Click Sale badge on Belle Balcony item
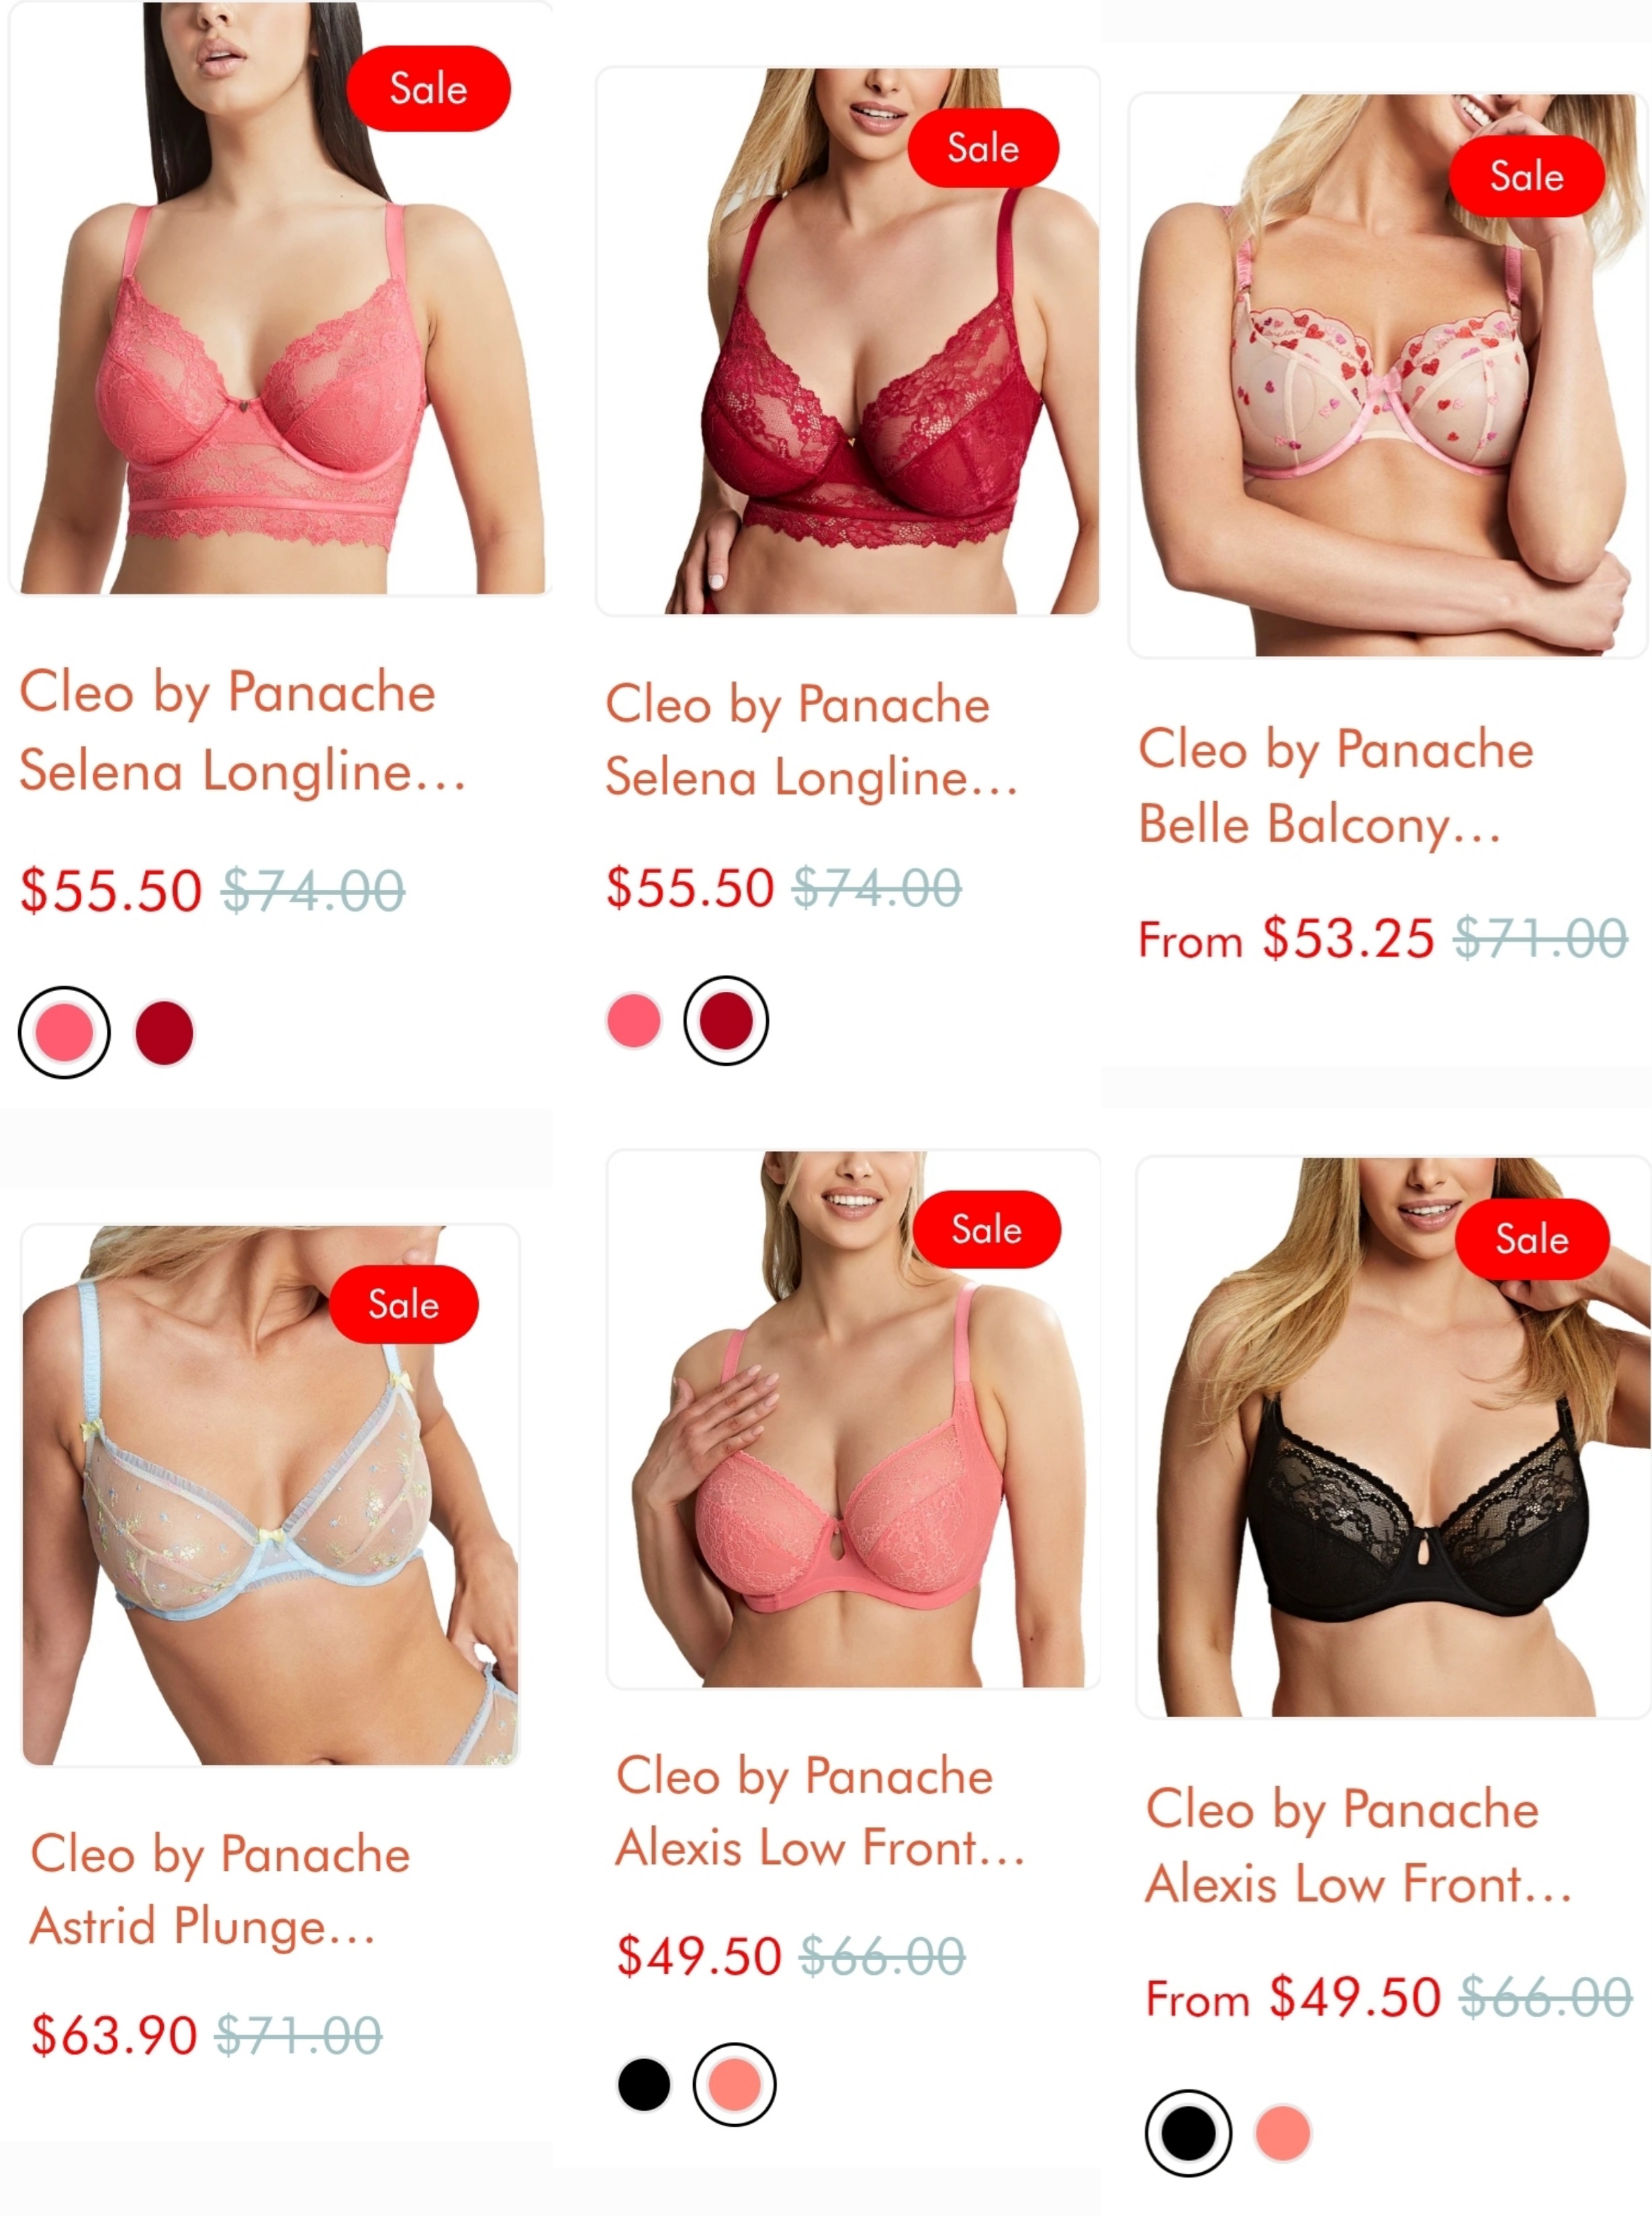 (1527, 177)
